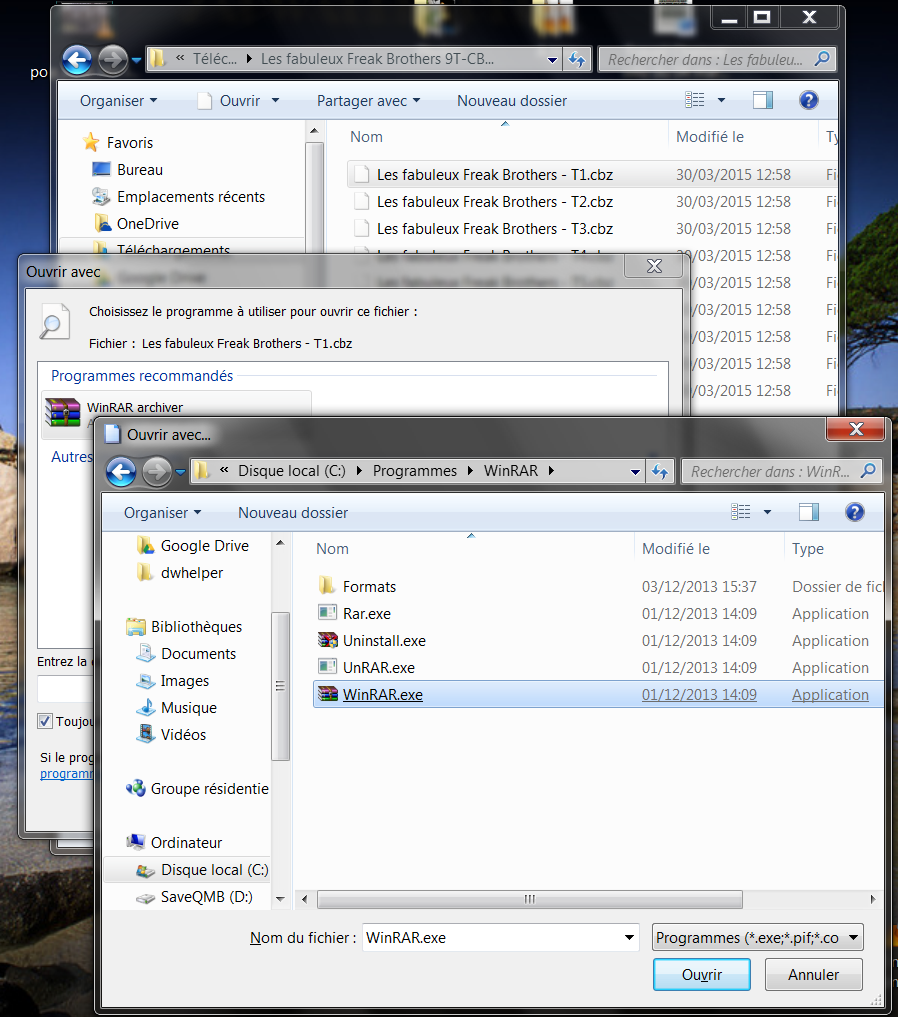Select Disque local (C:) in the sidebar

click(x=214, y=870)
